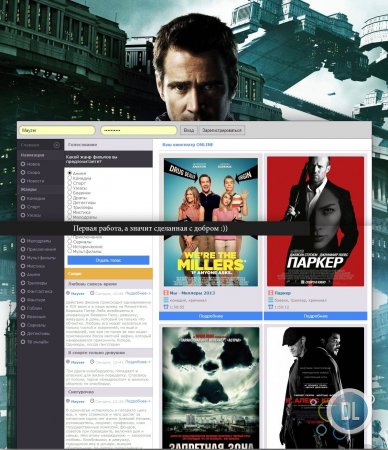Click the username login field

click(57, 130)
